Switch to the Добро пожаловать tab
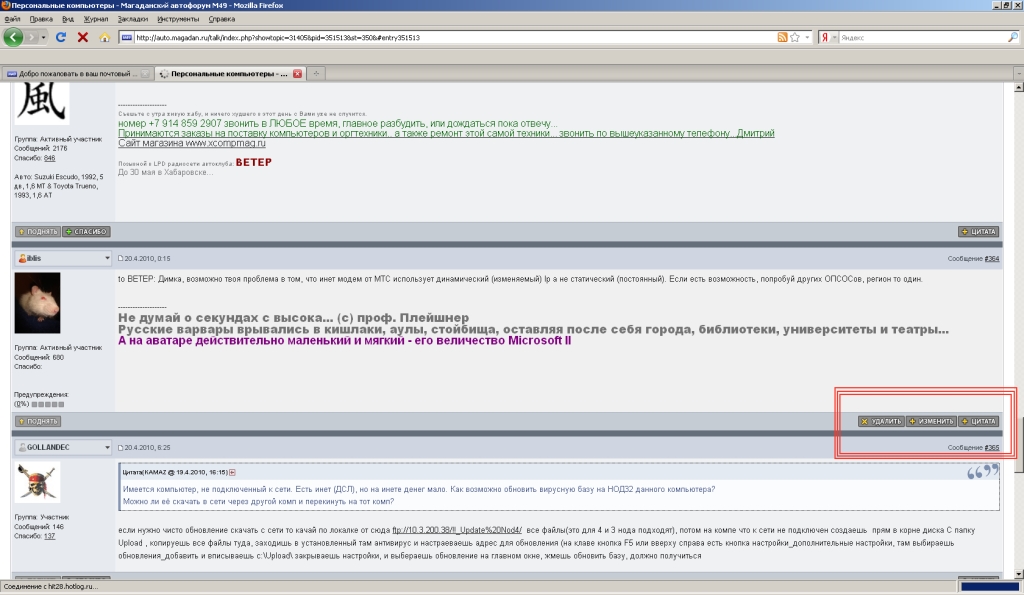1024x595 pixels. tap(78, 74)
